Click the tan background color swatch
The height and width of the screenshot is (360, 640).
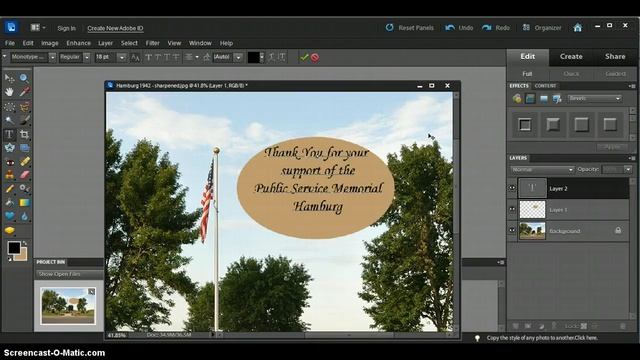tap(23, 256)
